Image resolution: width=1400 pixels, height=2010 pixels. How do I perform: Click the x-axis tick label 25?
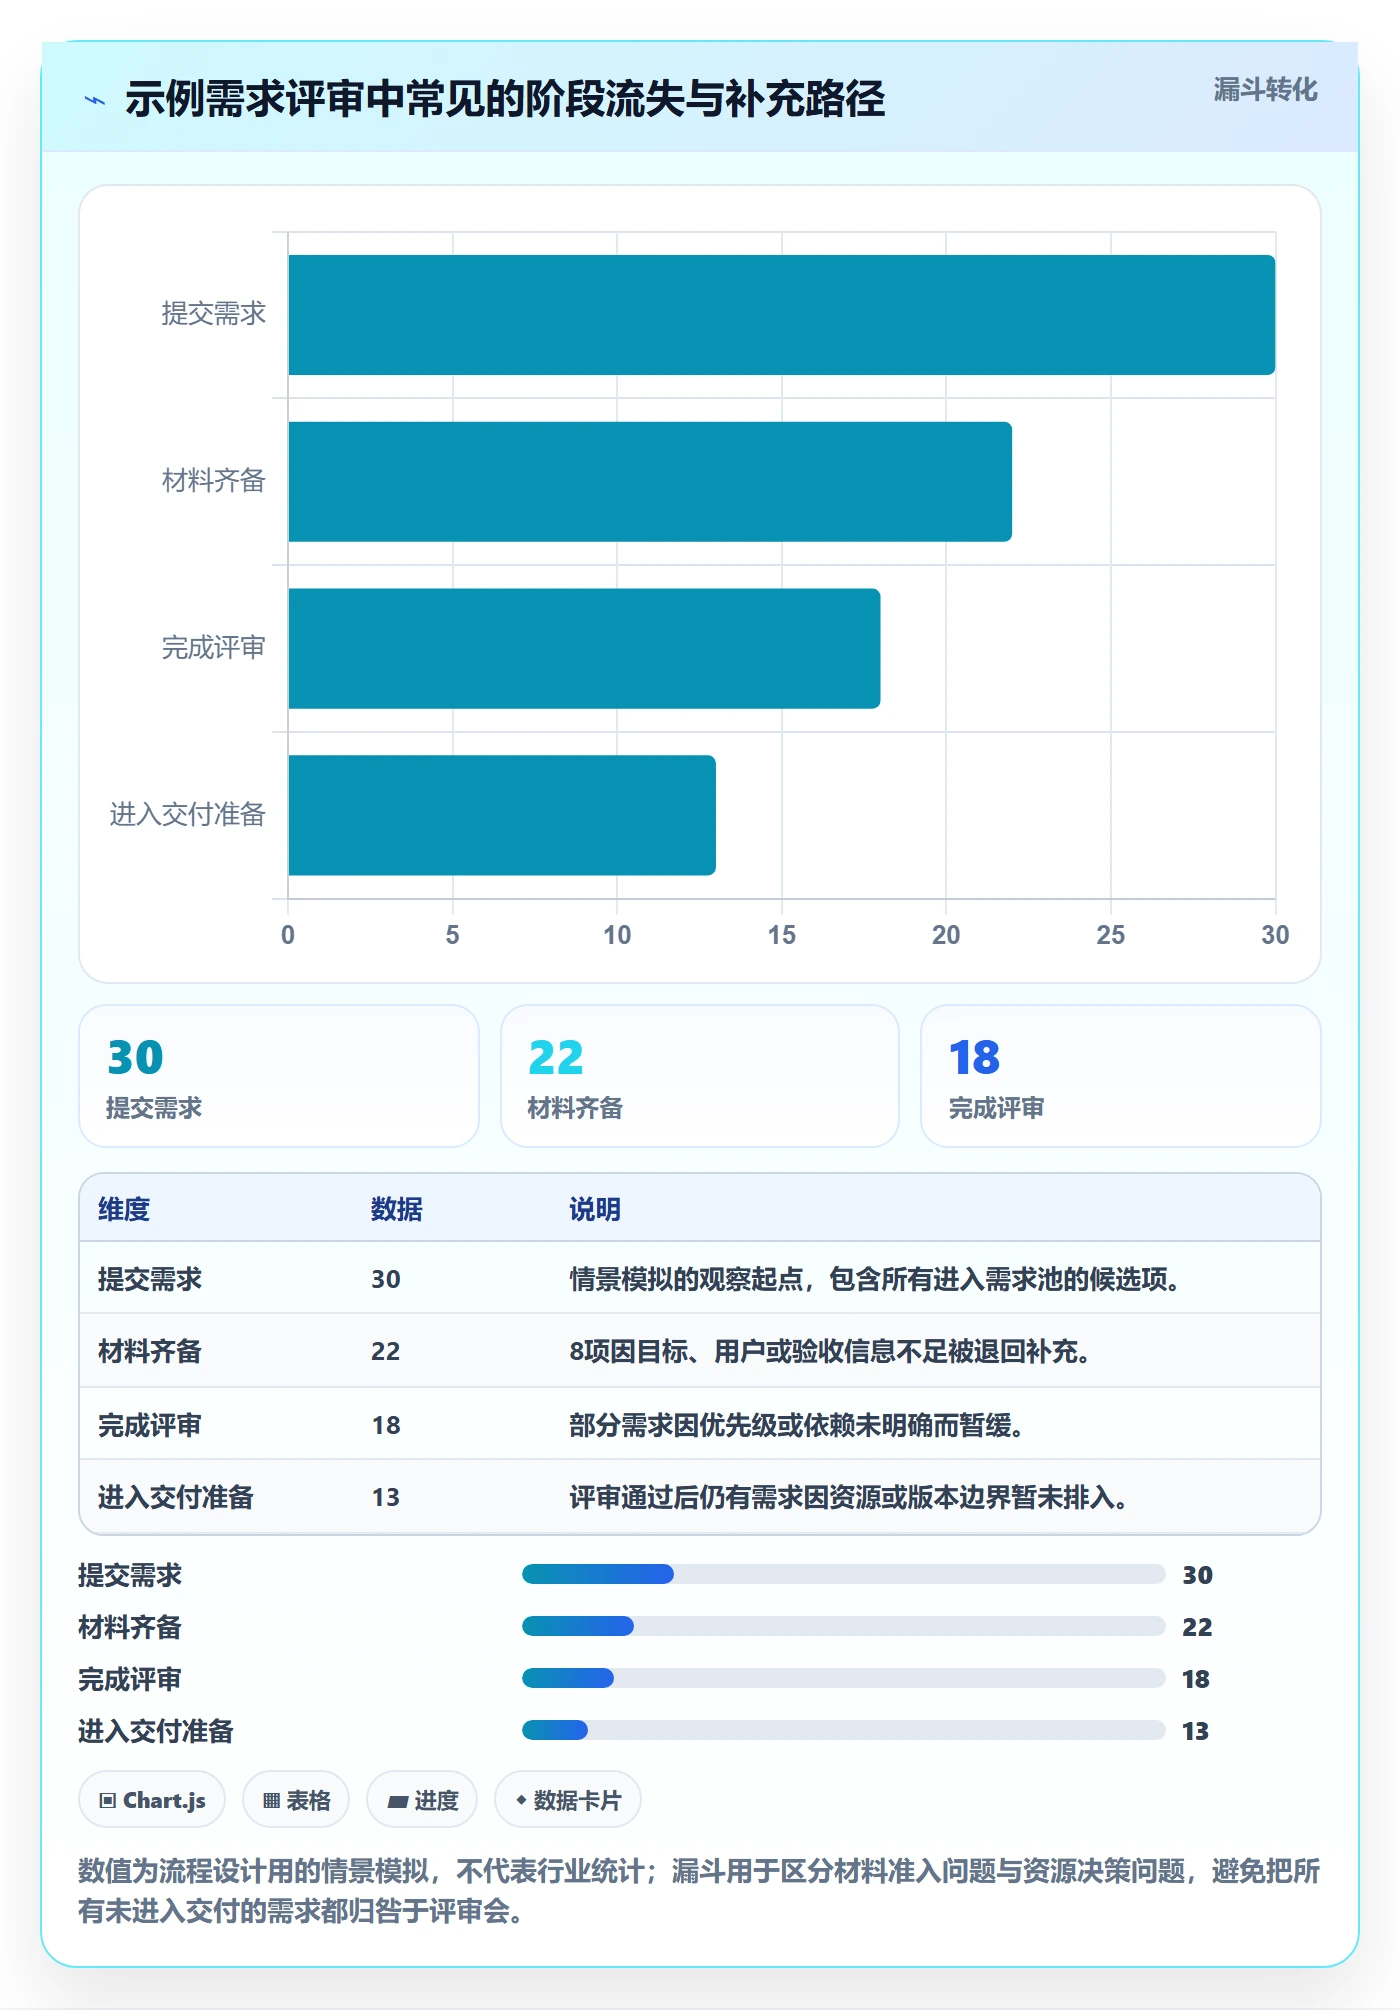(x=1111, y=935)
